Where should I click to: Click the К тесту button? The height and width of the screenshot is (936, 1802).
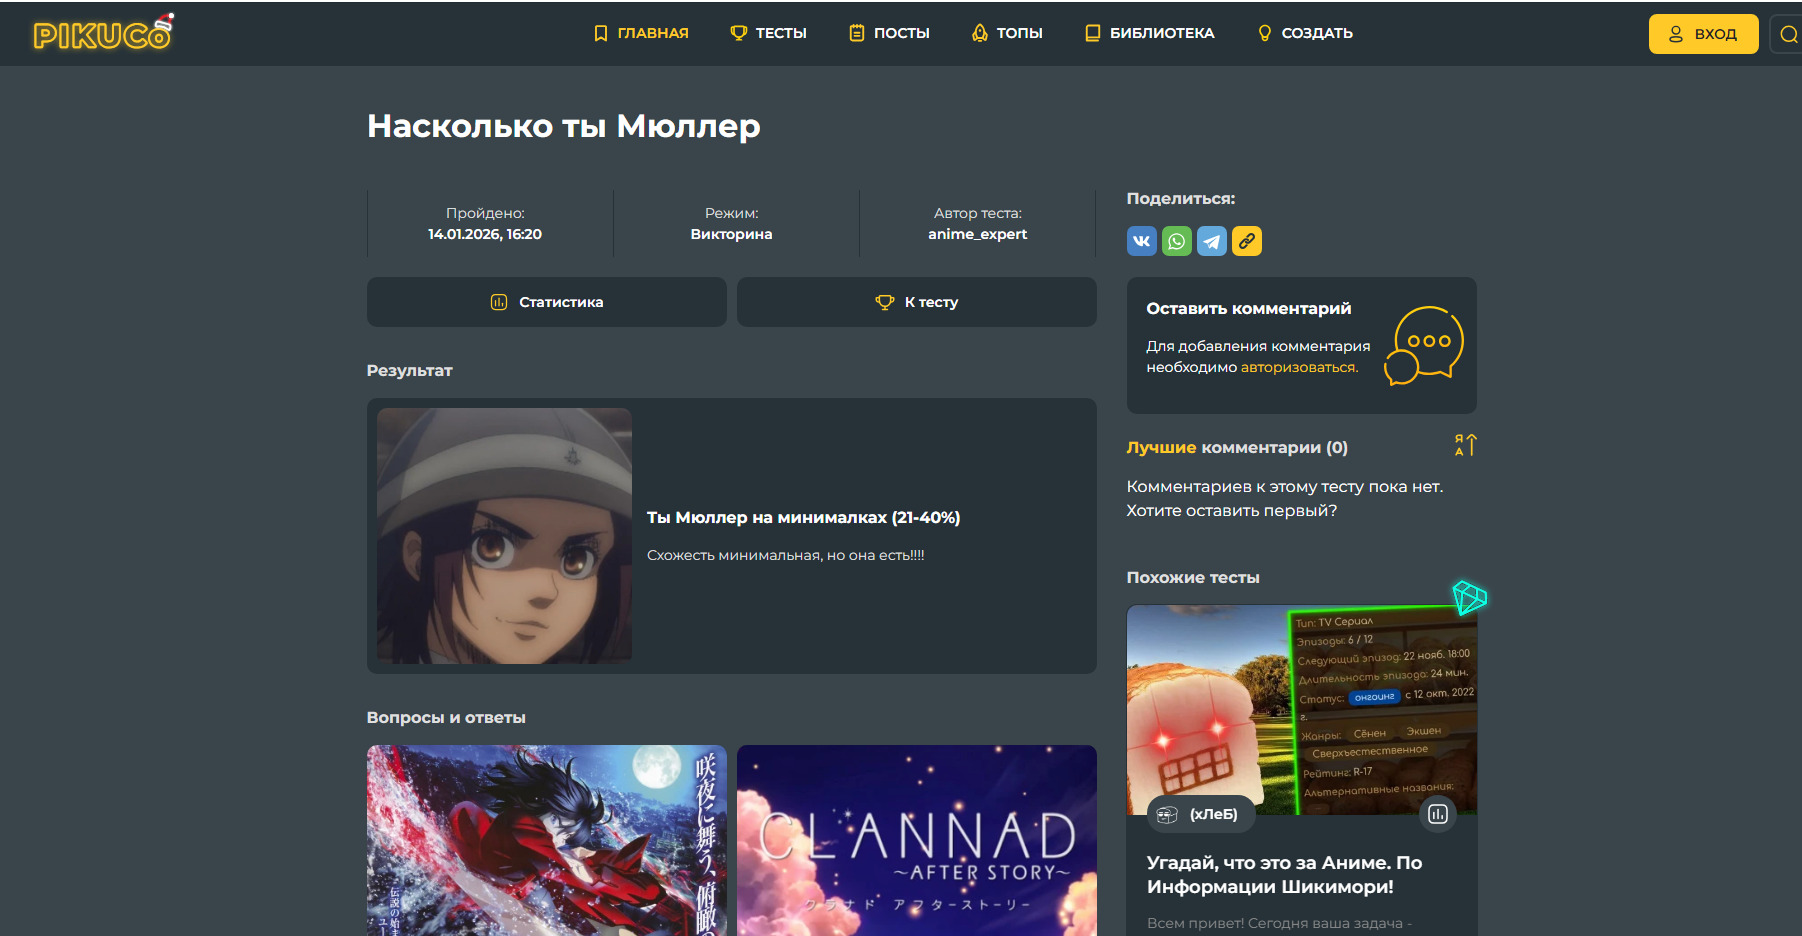(x=916, y=302)
